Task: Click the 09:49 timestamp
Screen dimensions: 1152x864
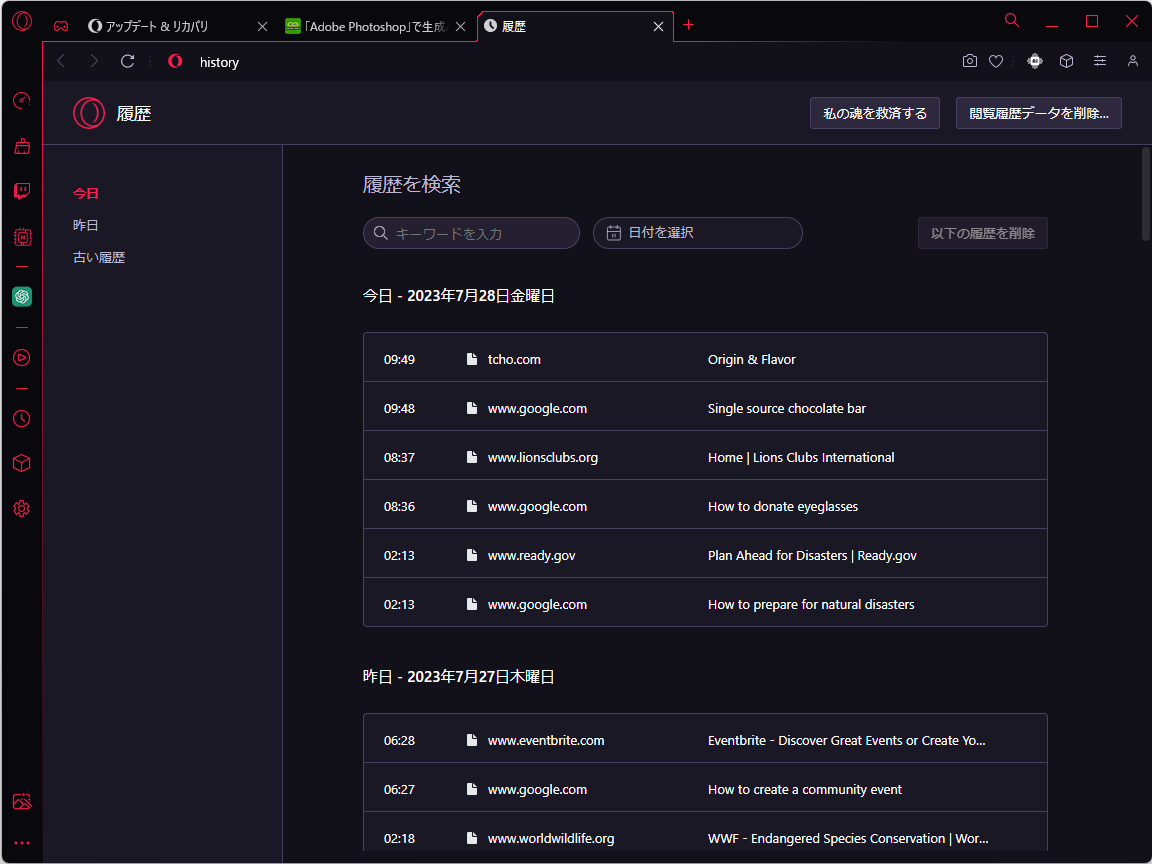Action: coord(399,360)
